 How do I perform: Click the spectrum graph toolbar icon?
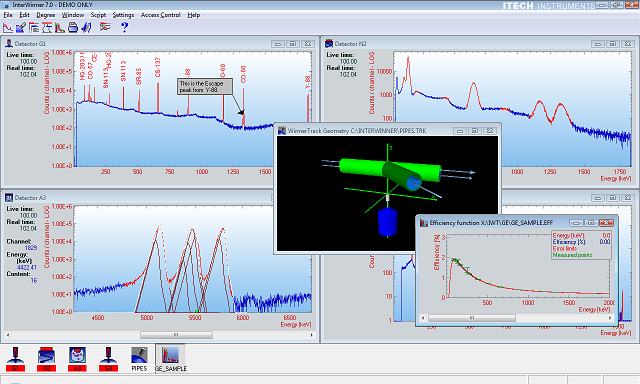coord(8,28)
